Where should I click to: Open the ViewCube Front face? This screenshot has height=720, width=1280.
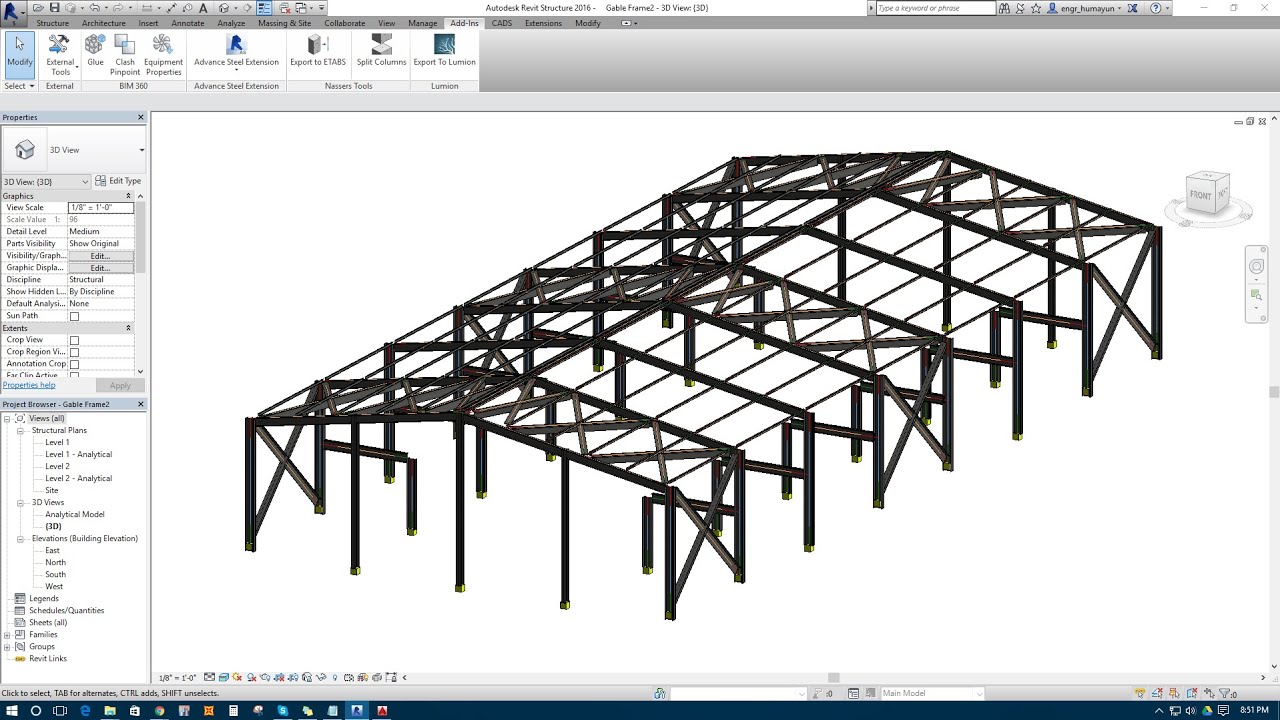coord(1200,196)
